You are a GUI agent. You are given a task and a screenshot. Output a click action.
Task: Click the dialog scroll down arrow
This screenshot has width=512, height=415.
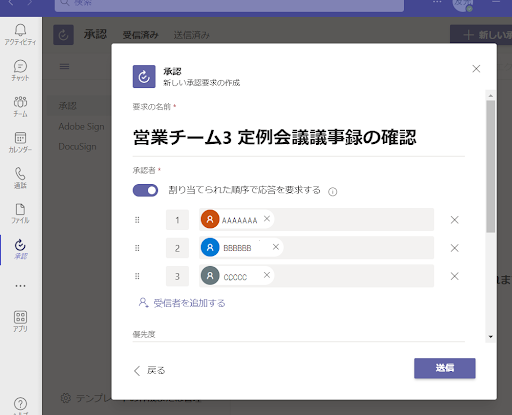point(490,337)
